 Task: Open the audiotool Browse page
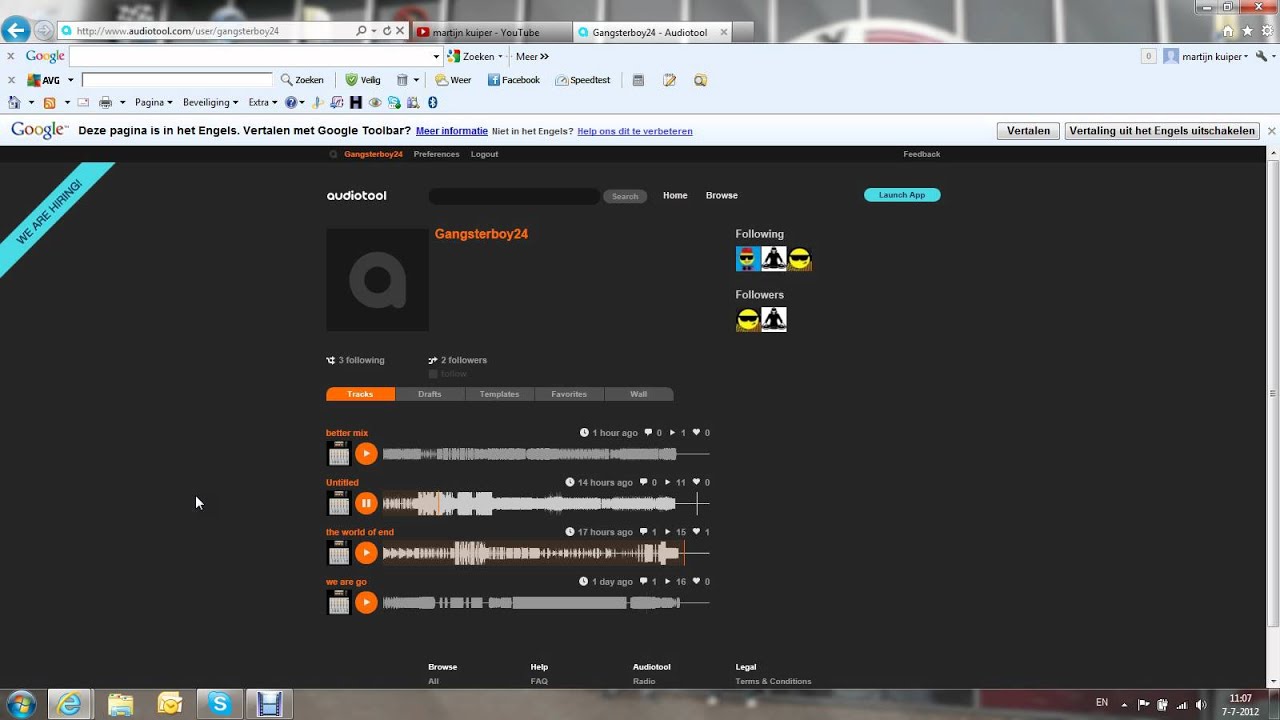point(721,195)
